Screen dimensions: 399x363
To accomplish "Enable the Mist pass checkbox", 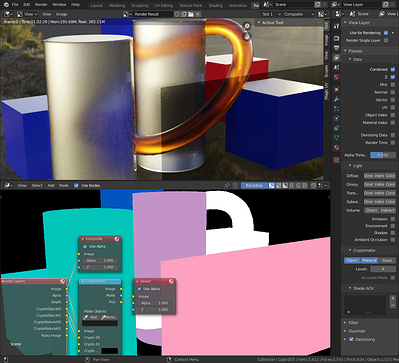I will click(393, 85).
